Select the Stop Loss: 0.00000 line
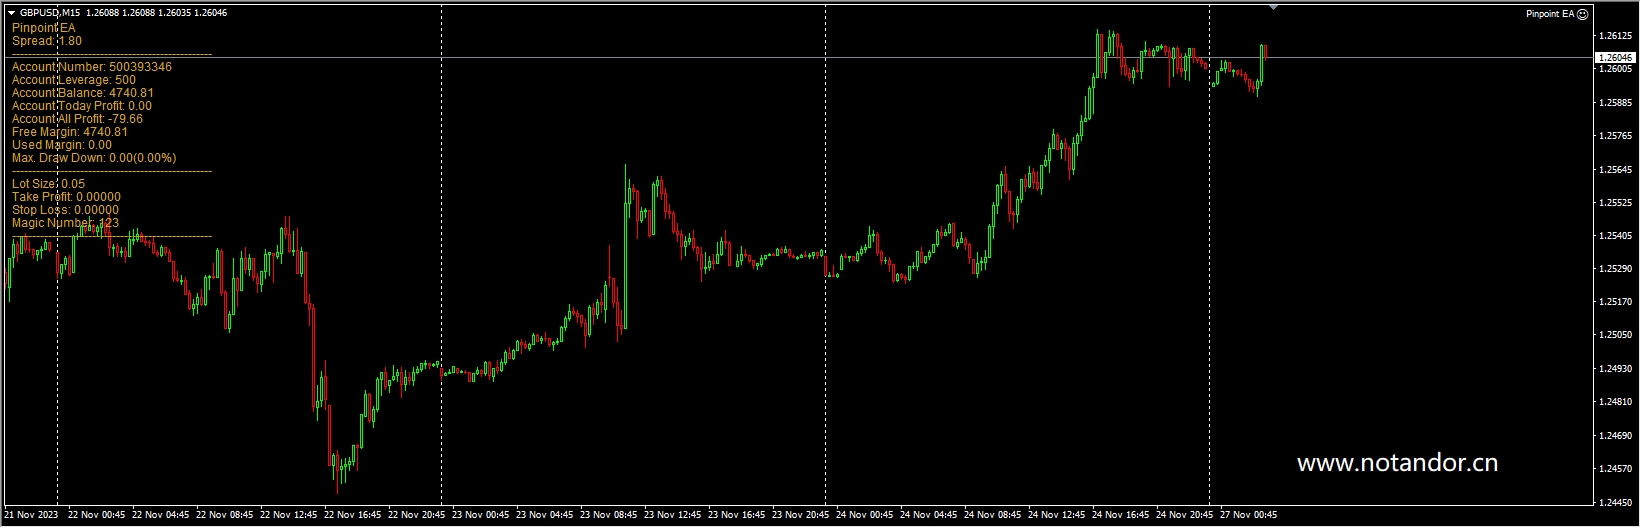Screen dimensions: 1641x528 65,210
